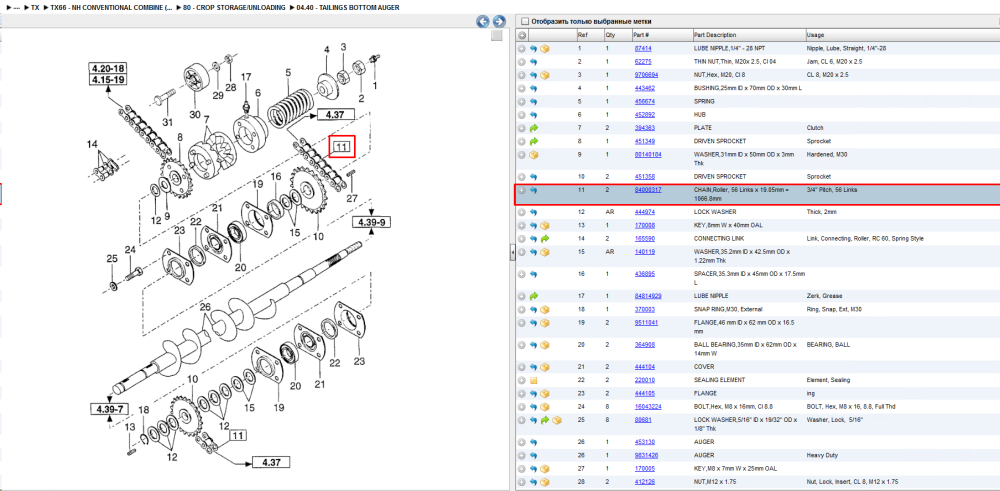Click the package box icon for BALL BEARING
The height and width of the screenshot is (491, 1000).
coord(545,345)
